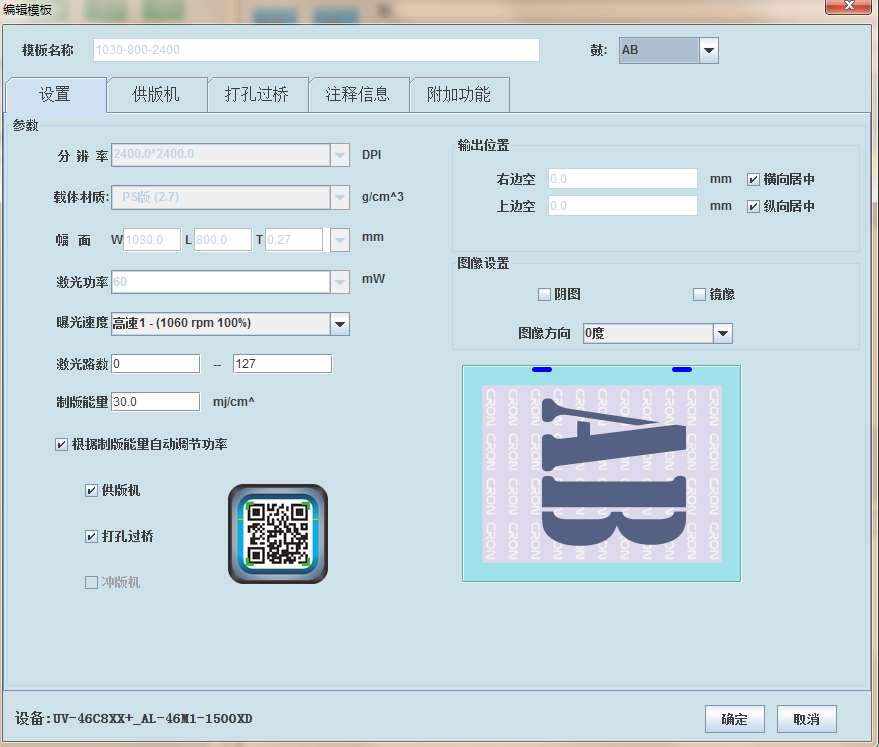The image size is (879, 747).
Task: Open the 幅面 size dropdown arrow
Action: coord(340,240)
